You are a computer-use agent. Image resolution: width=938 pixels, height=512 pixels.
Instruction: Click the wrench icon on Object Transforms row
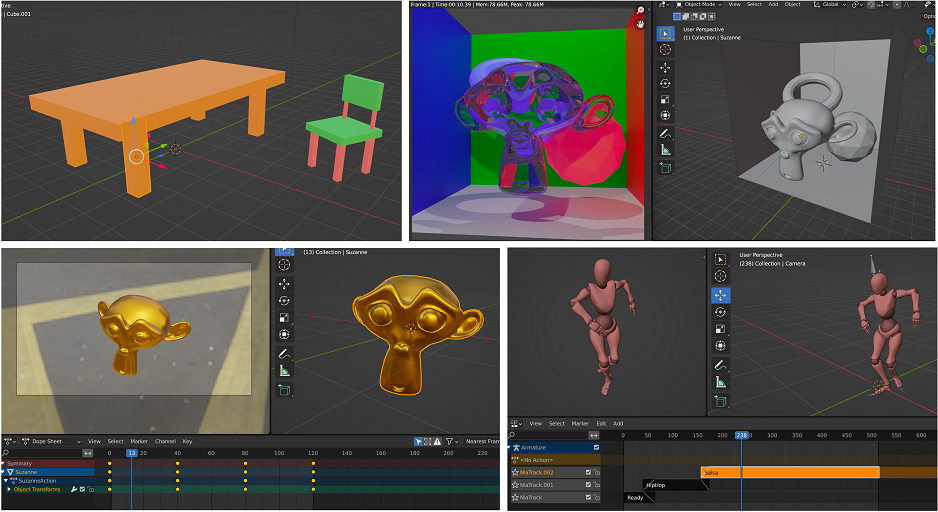74,489
